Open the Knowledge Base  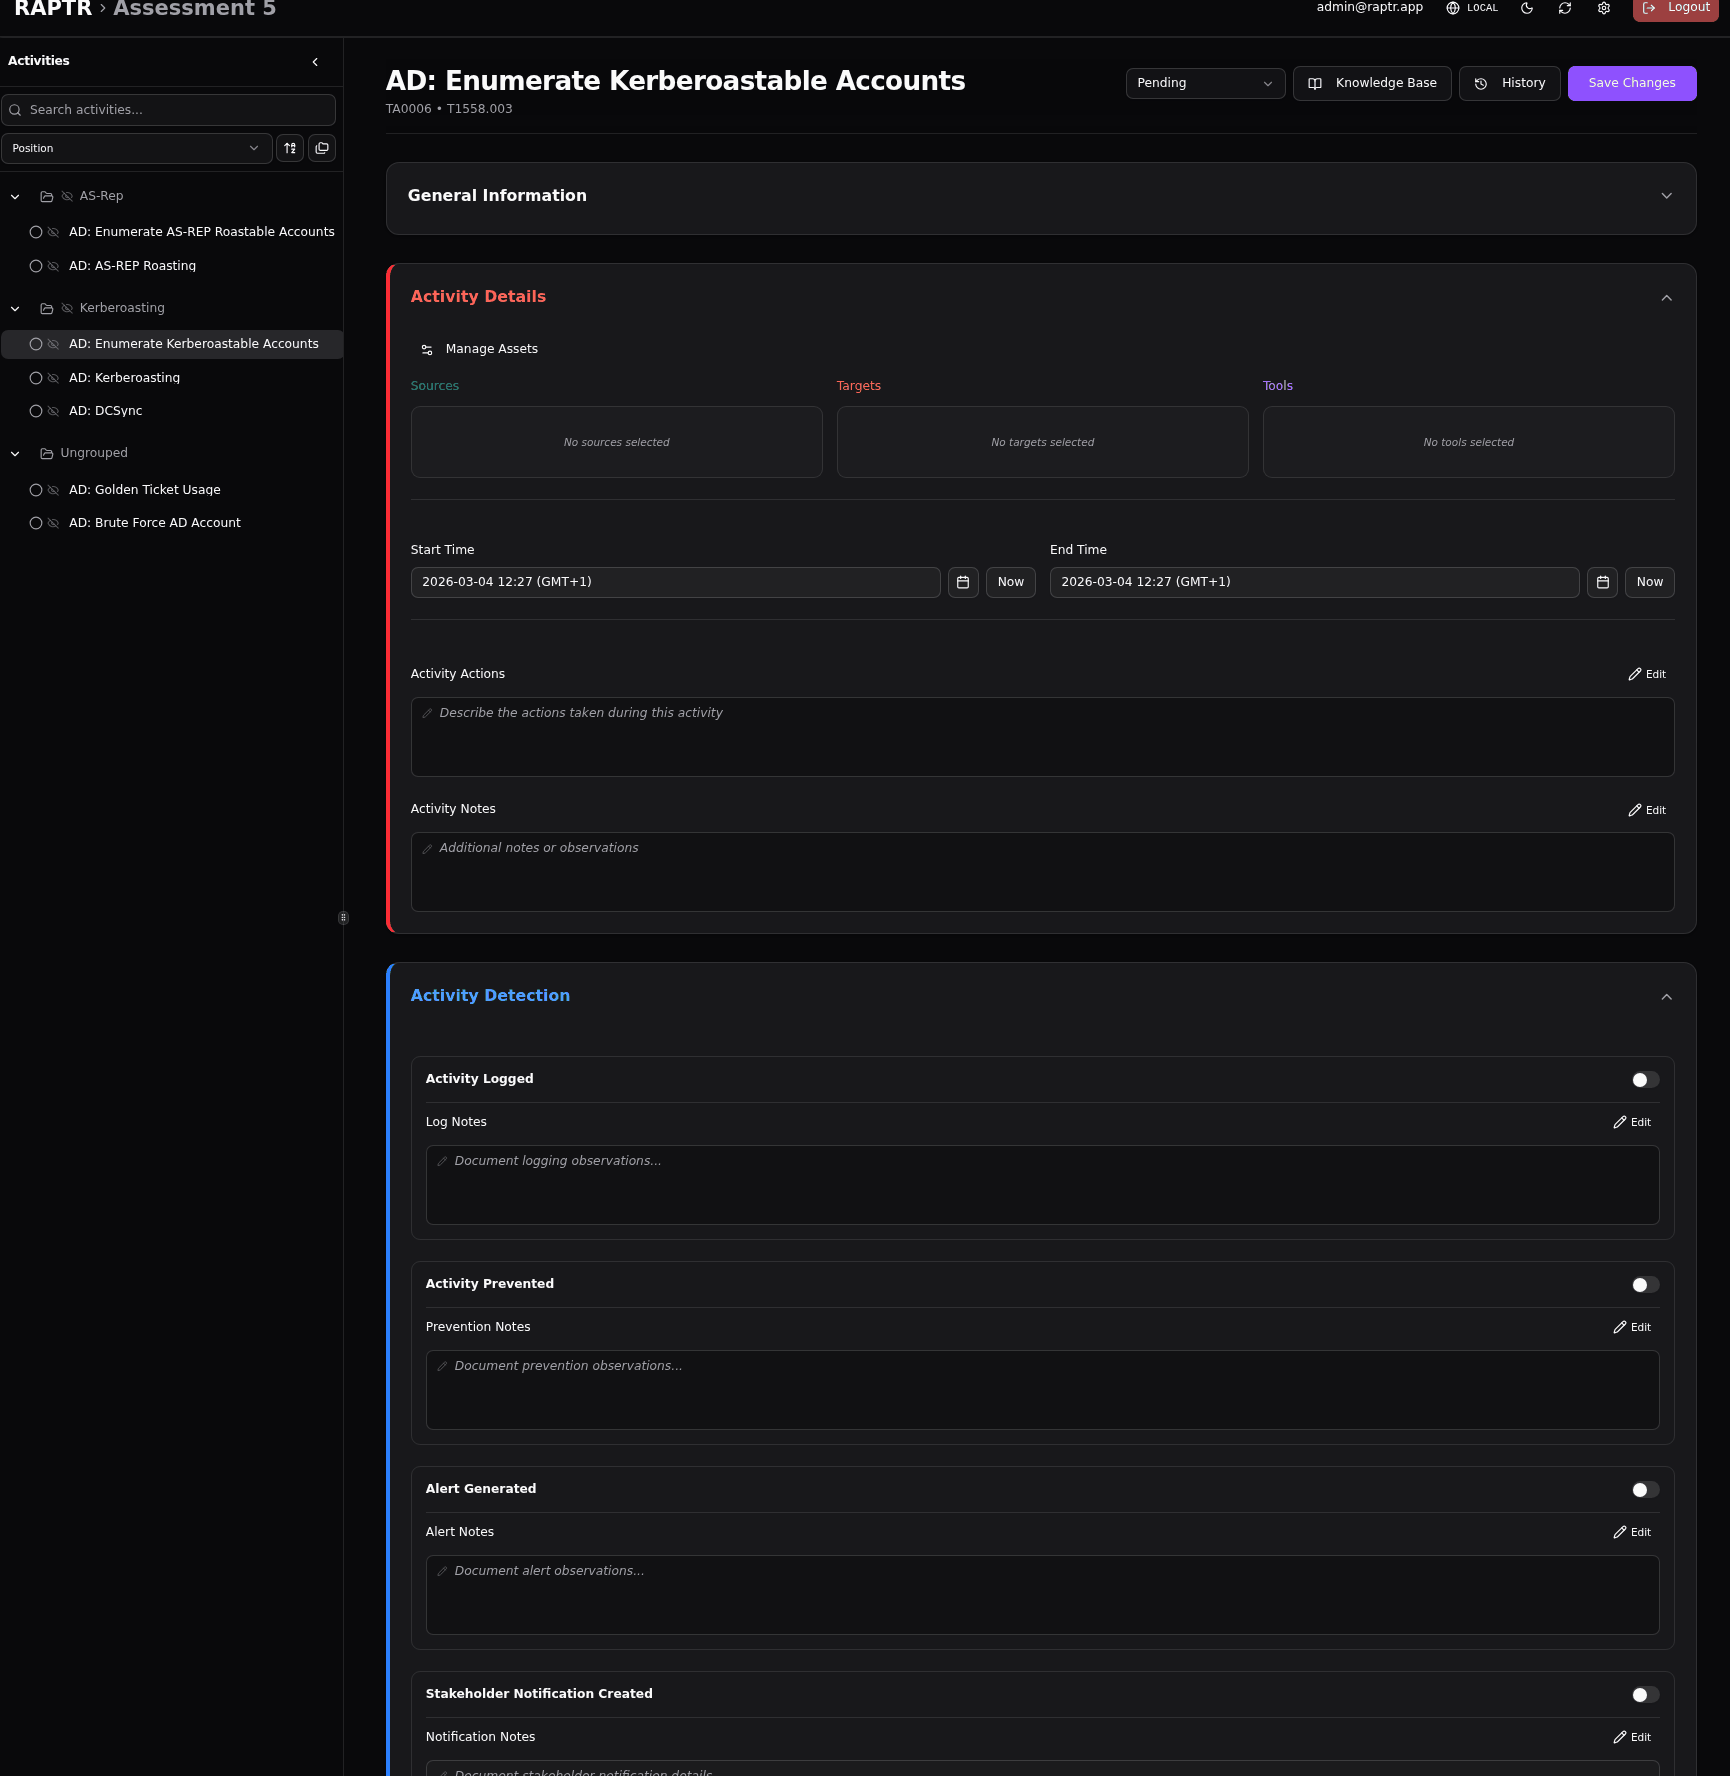point(1372,83)
